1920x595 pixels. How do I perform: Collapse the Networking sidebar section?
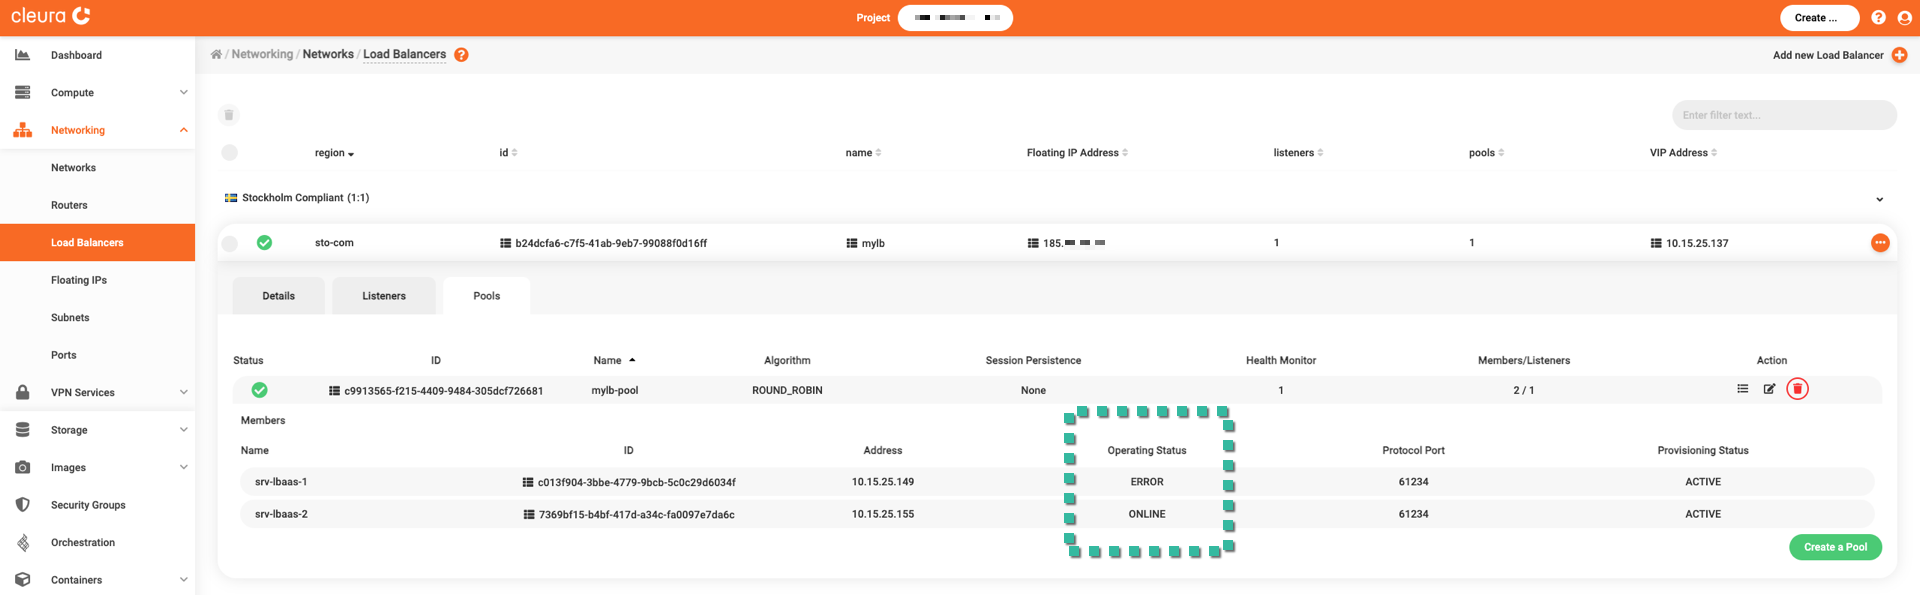pyautogui.click(x=184, y=130)
